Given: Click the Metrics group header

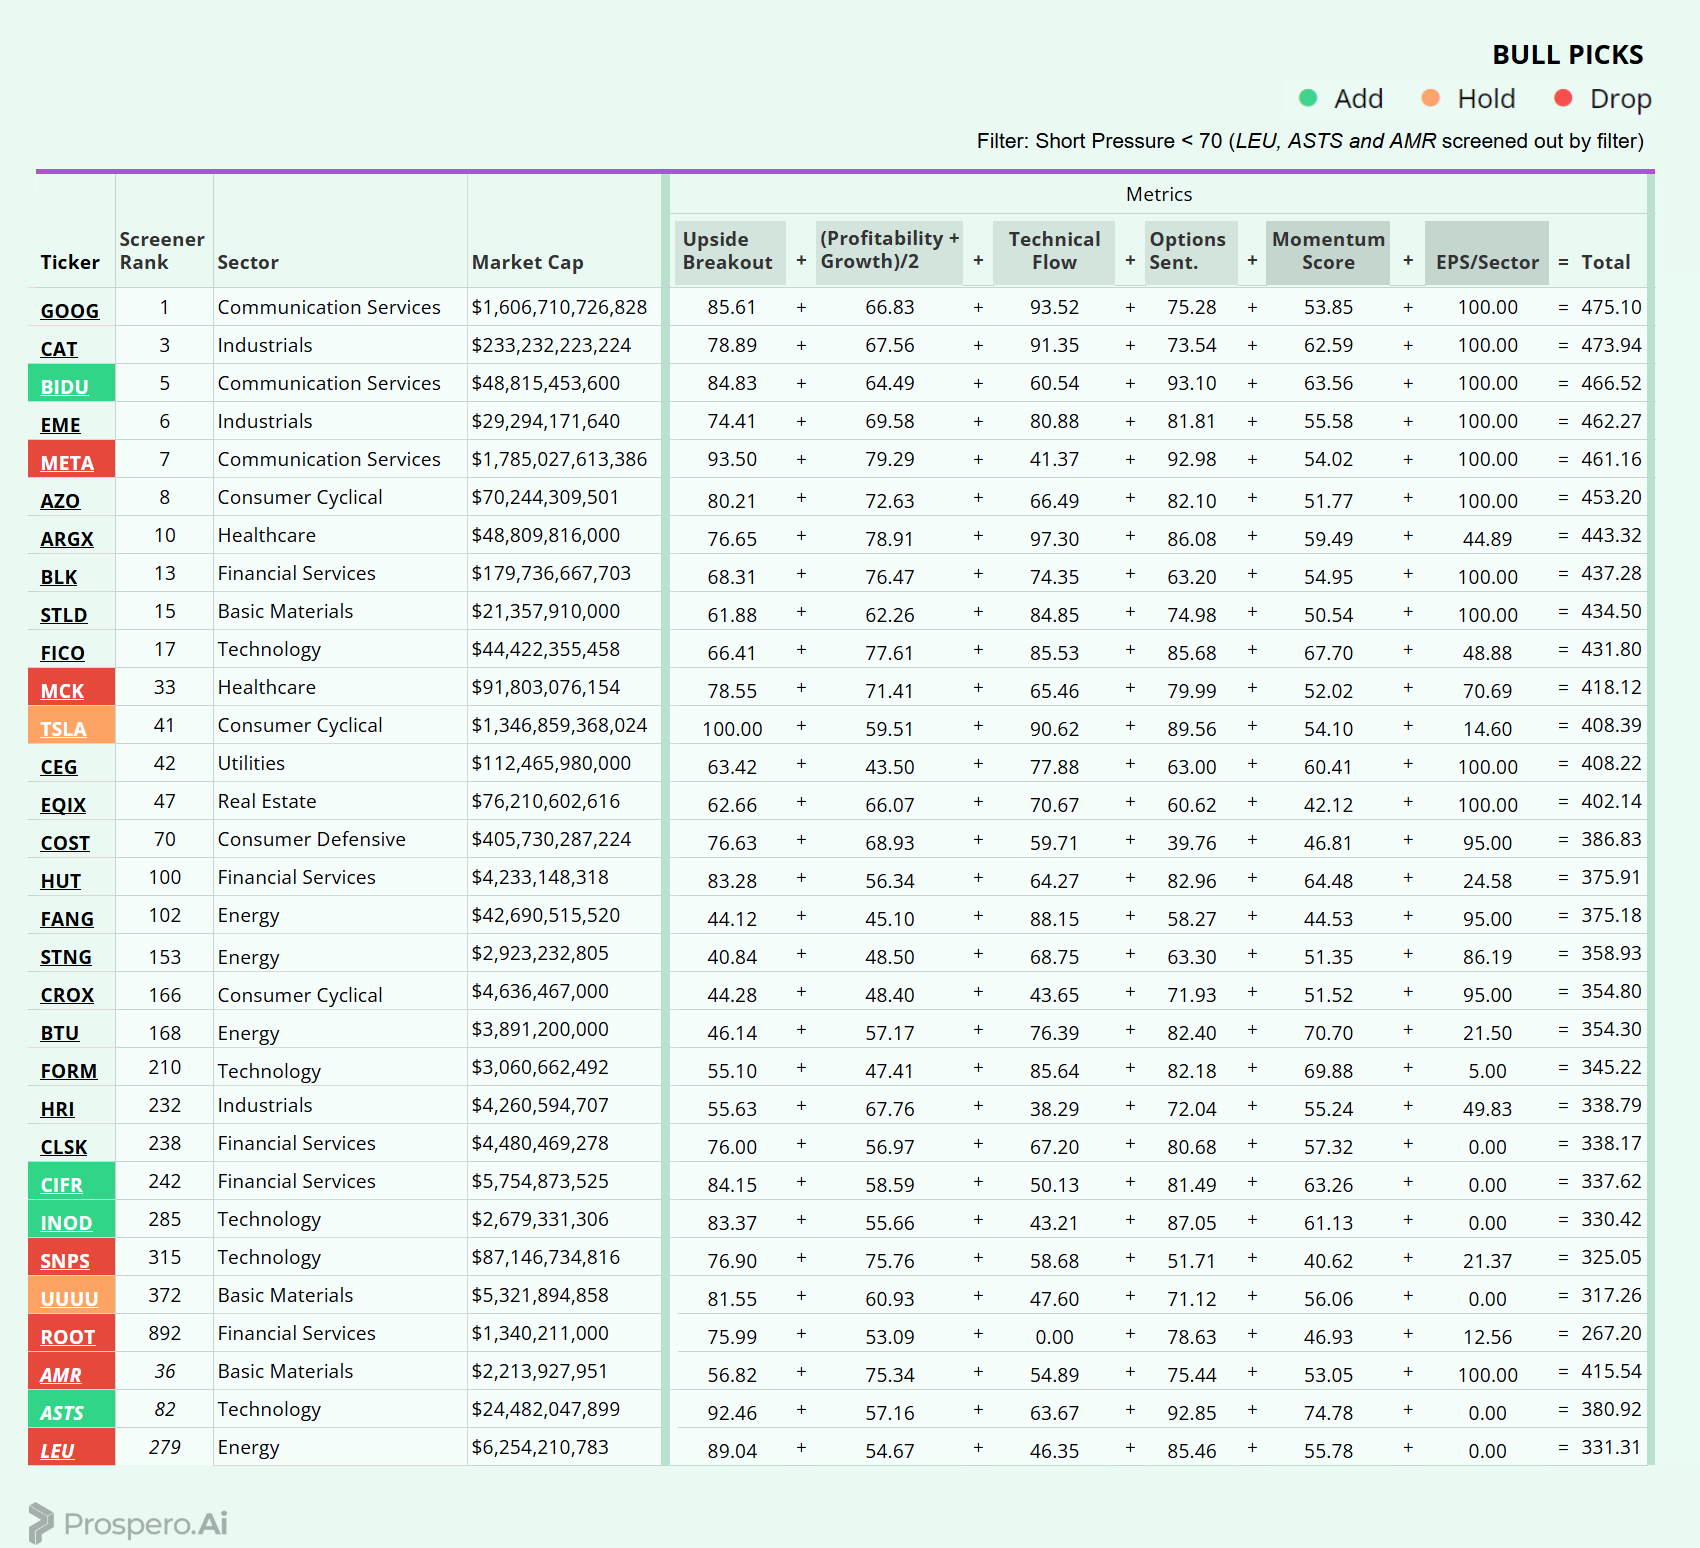Looking at the screenshot, I should (x=1158, y=194).
